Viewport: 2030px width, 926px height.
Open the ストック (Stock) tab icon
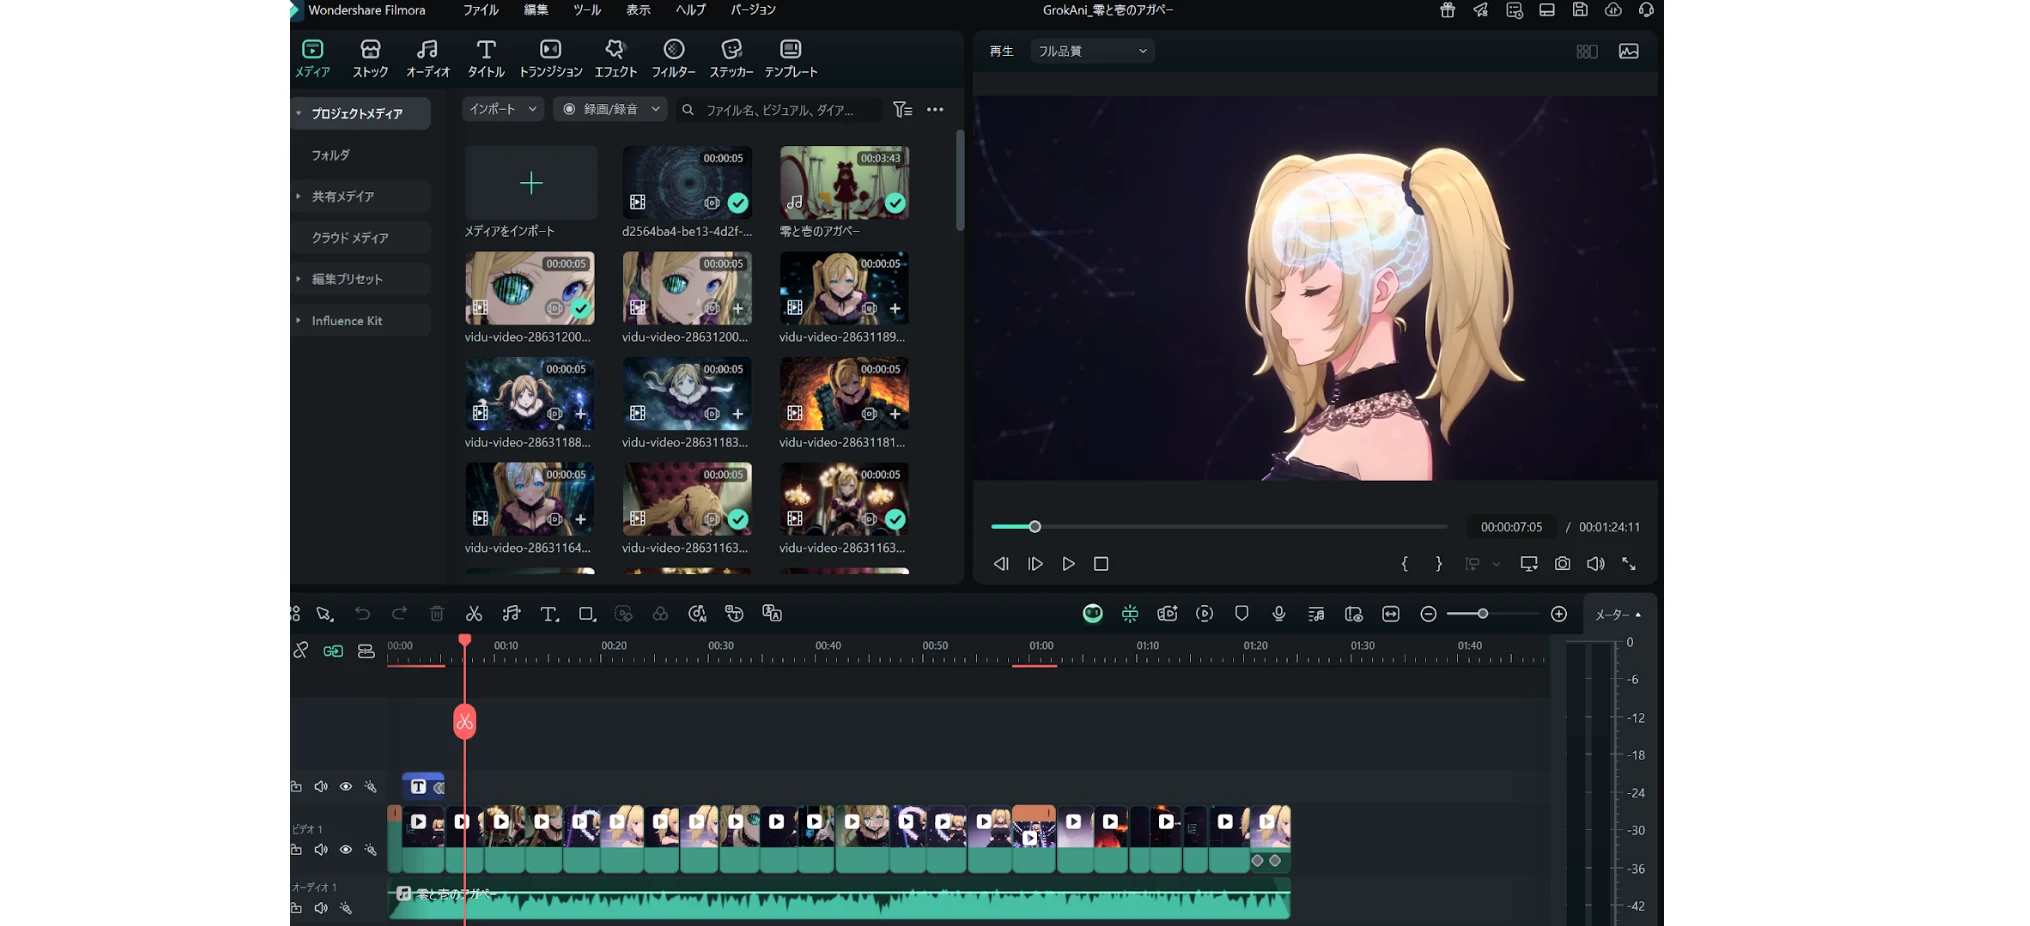click(x=370, y=58)
